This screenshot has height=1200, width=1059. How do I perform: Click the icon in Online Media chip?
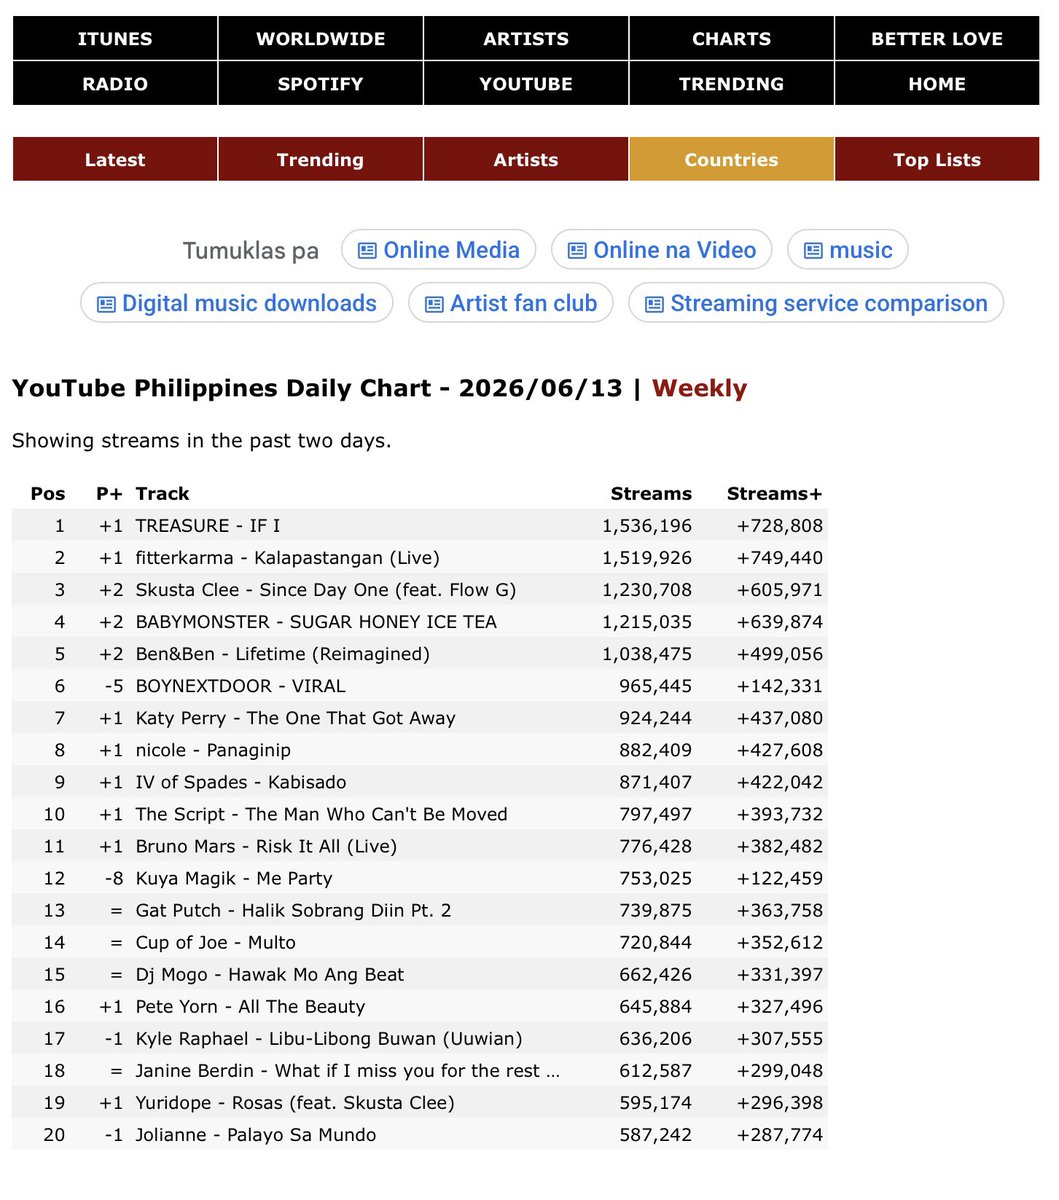367,251
